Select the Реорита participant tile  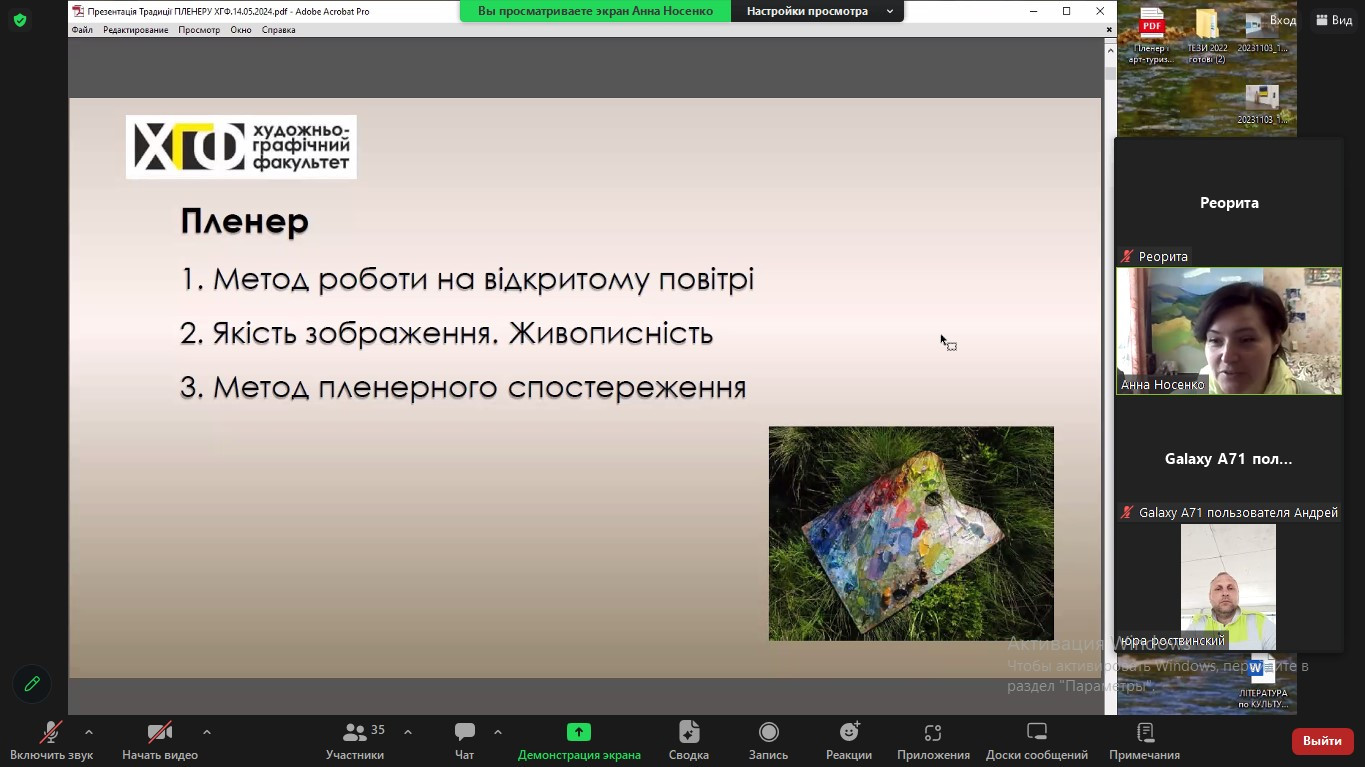[1229, 202]
